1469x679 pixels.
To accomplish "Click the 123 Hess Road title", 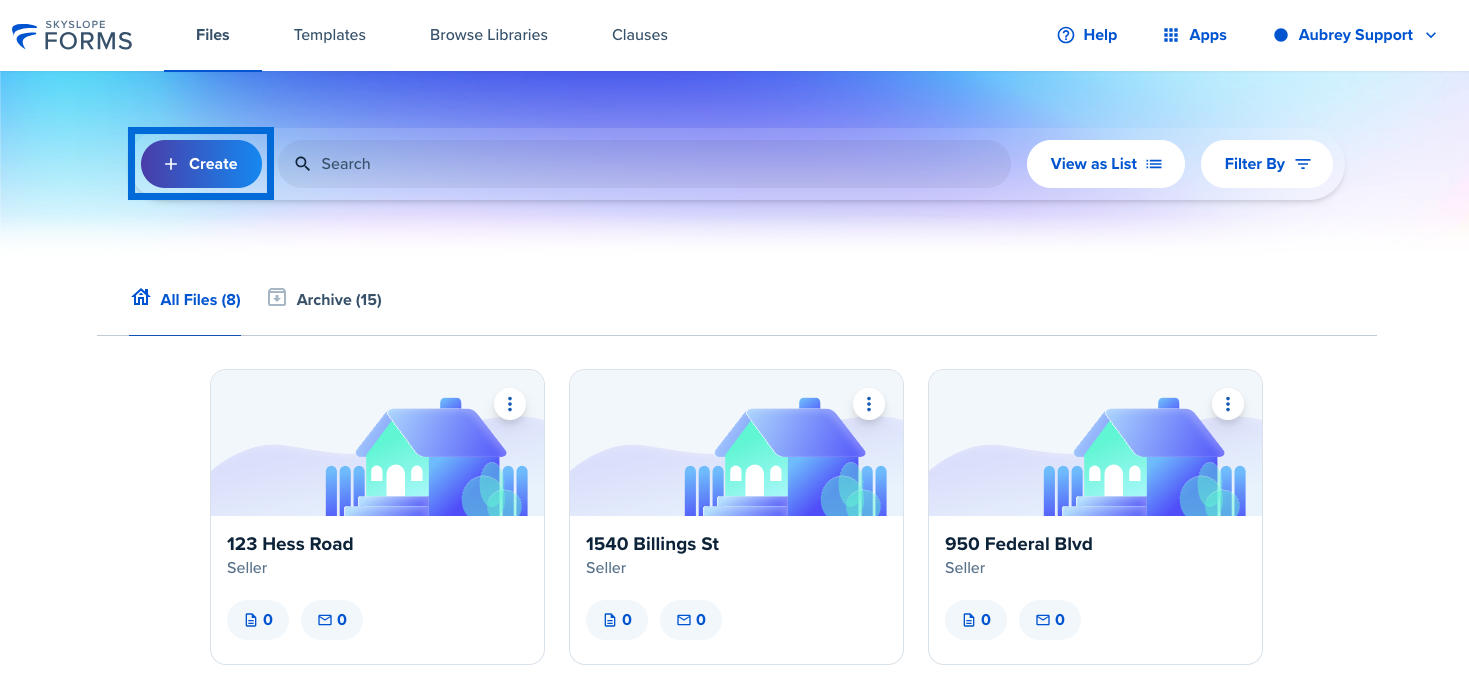I will click(290, 544).
